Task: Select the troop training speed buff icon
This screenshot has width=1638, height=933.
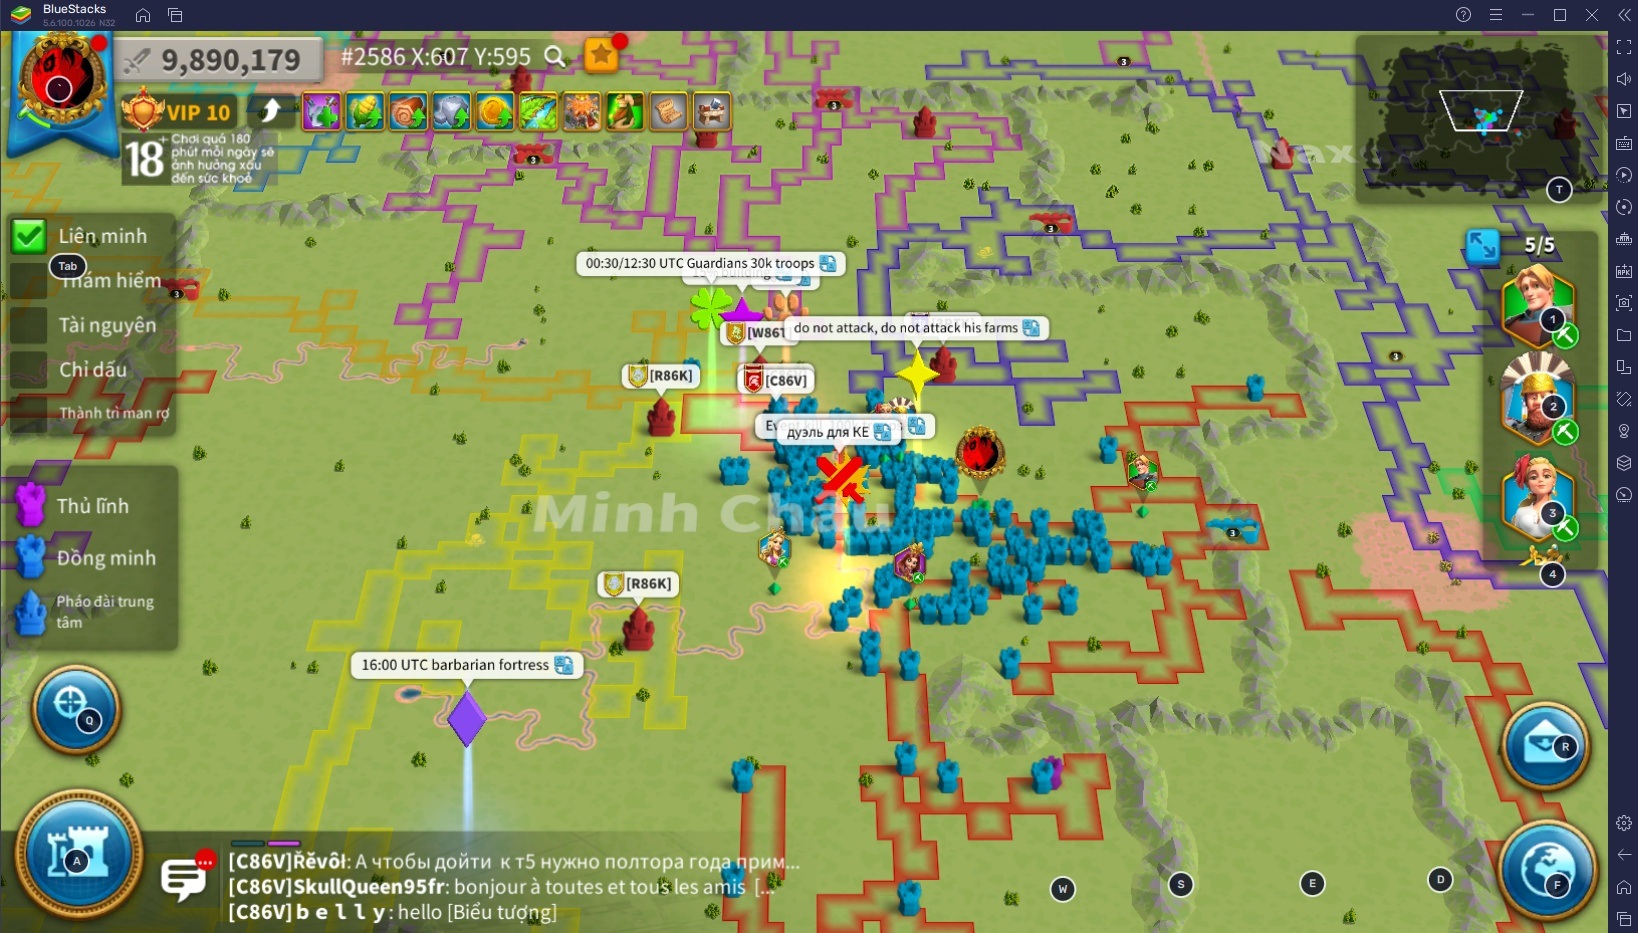Action: pos(322,112)
